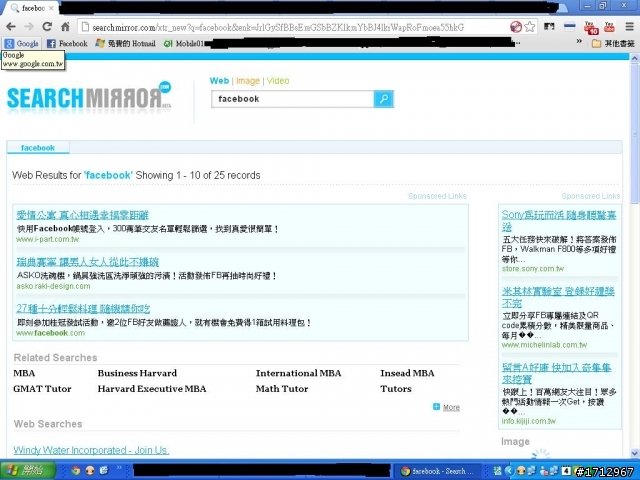This screenshot has width=640, height=480.
Task: Click related search Business Harvard
Action: (137, 373)
